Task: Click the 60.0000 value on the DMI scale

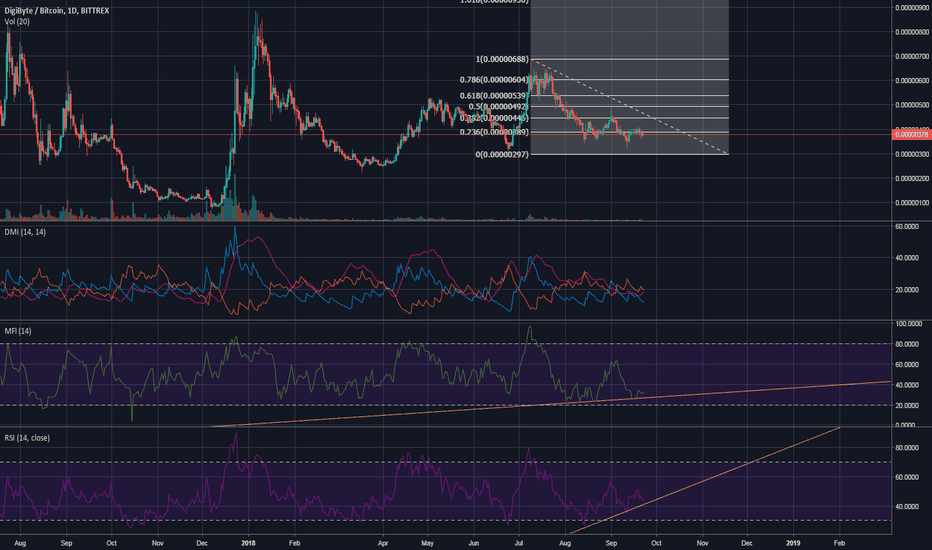Action: click(x=907, y=227)
